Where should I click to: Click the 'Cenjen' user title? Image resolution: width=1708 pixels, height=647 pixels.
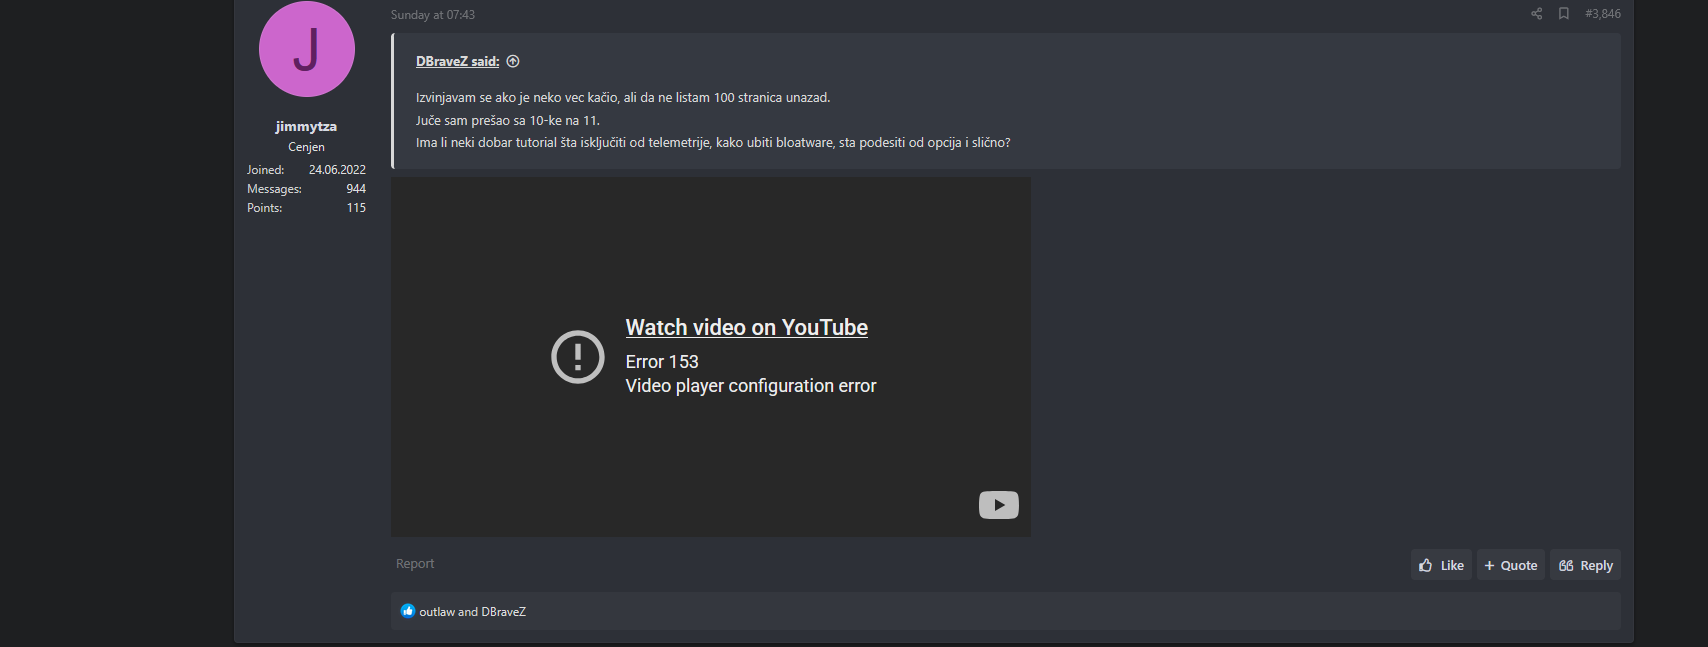coord(306,147)
